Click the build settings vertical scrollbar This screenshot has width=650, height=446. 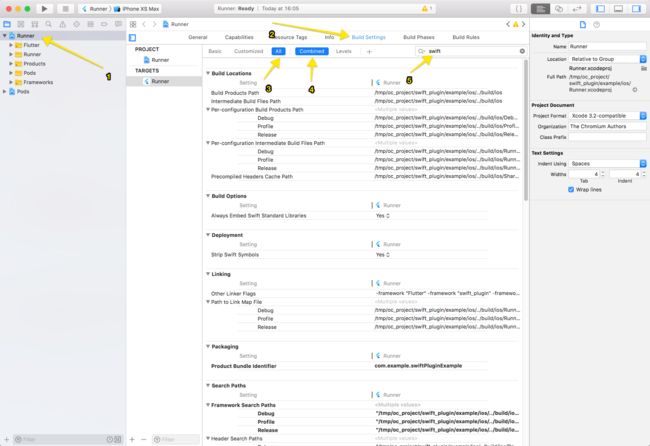point(526,130)
